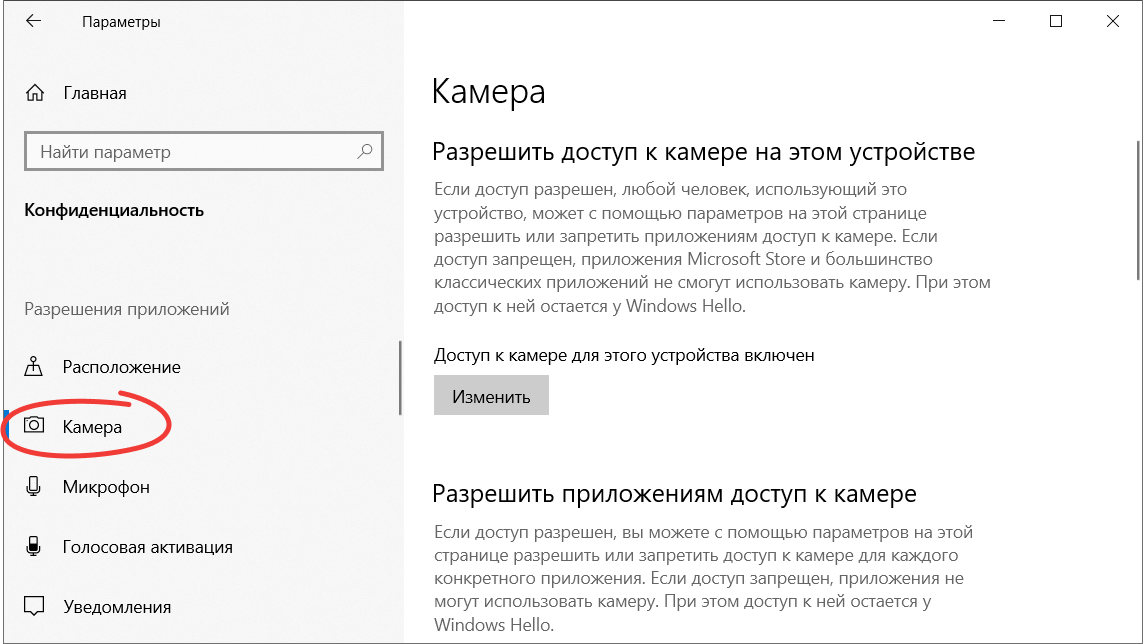Minimize the Параметры window
The width and height of the screenshot is (1143, 644).
coord(1001,21)
